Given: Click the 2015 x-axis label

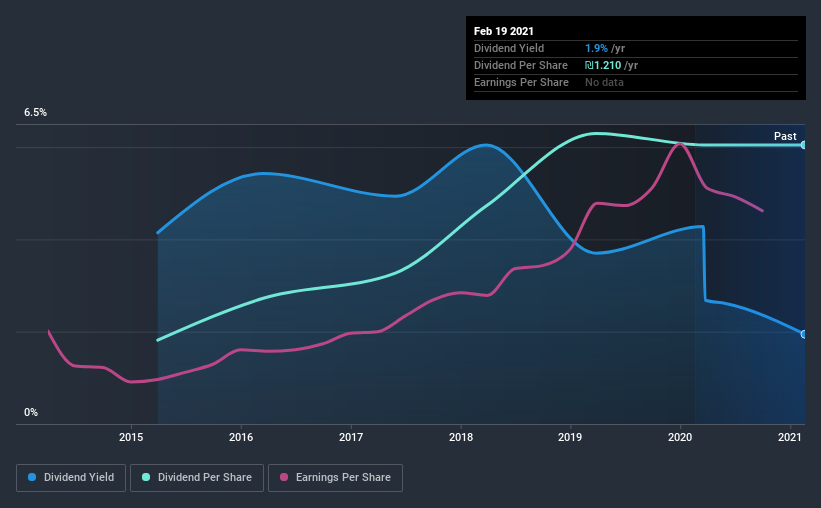Looking at the screenshot, I should pyautogui.click(x=131, y=437).
